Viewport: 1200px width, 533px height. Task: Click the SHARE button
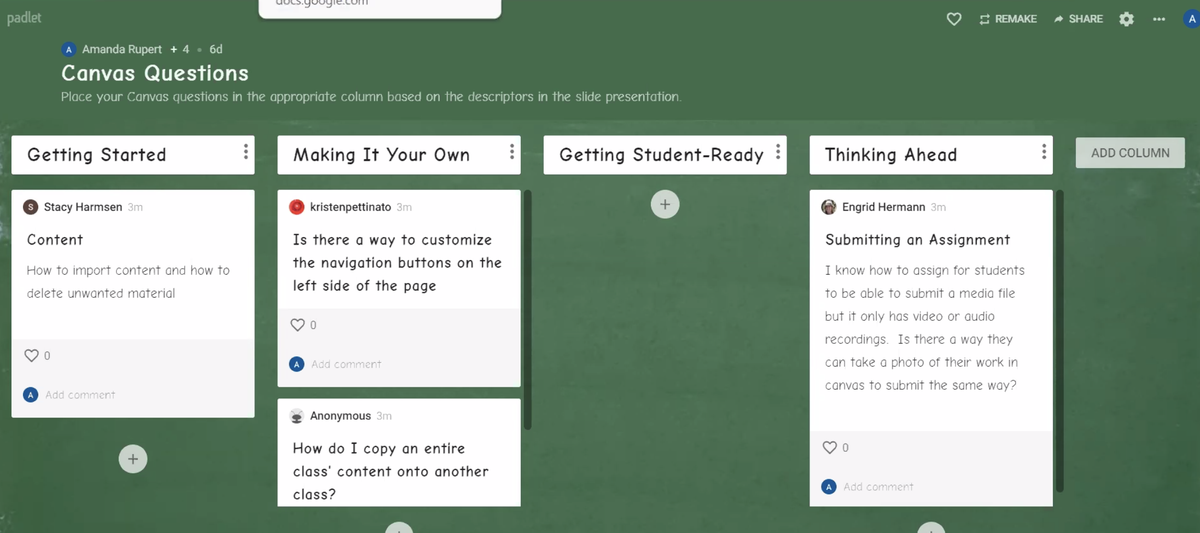point(1078,19)
